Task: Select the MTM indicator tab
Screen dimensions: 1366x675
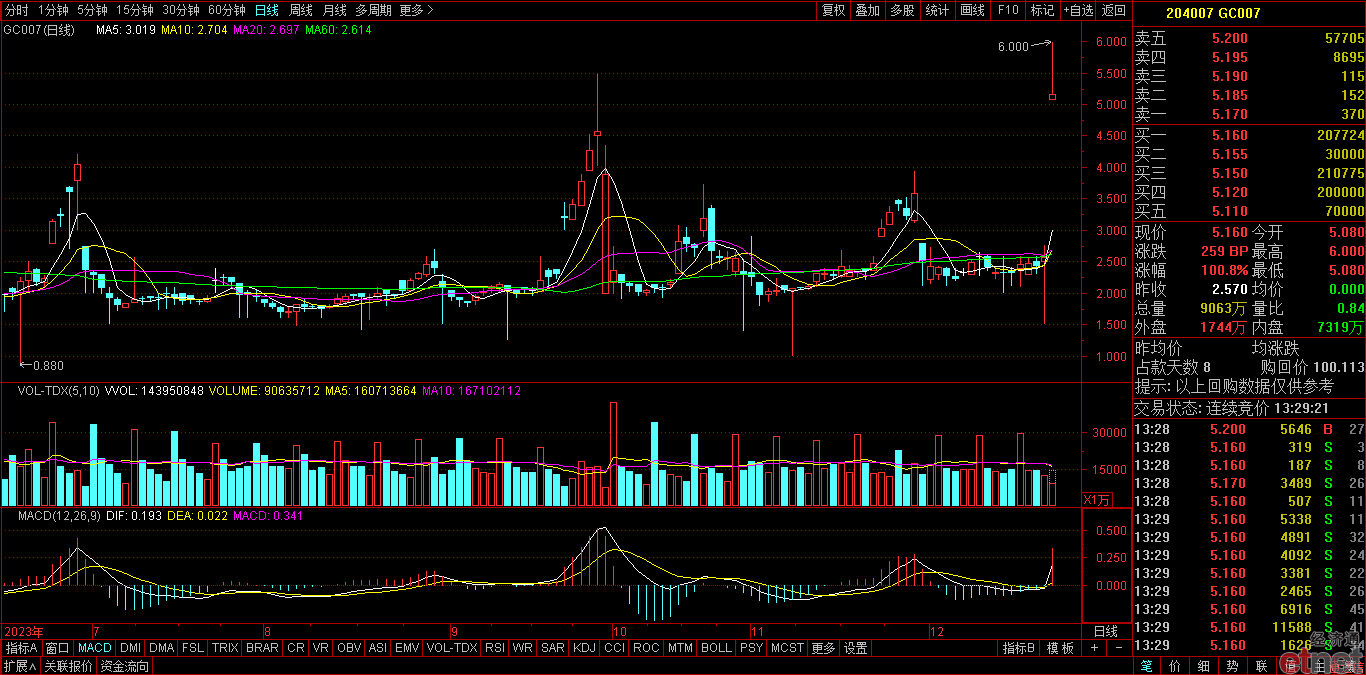Action: click(x=680, y=648)
